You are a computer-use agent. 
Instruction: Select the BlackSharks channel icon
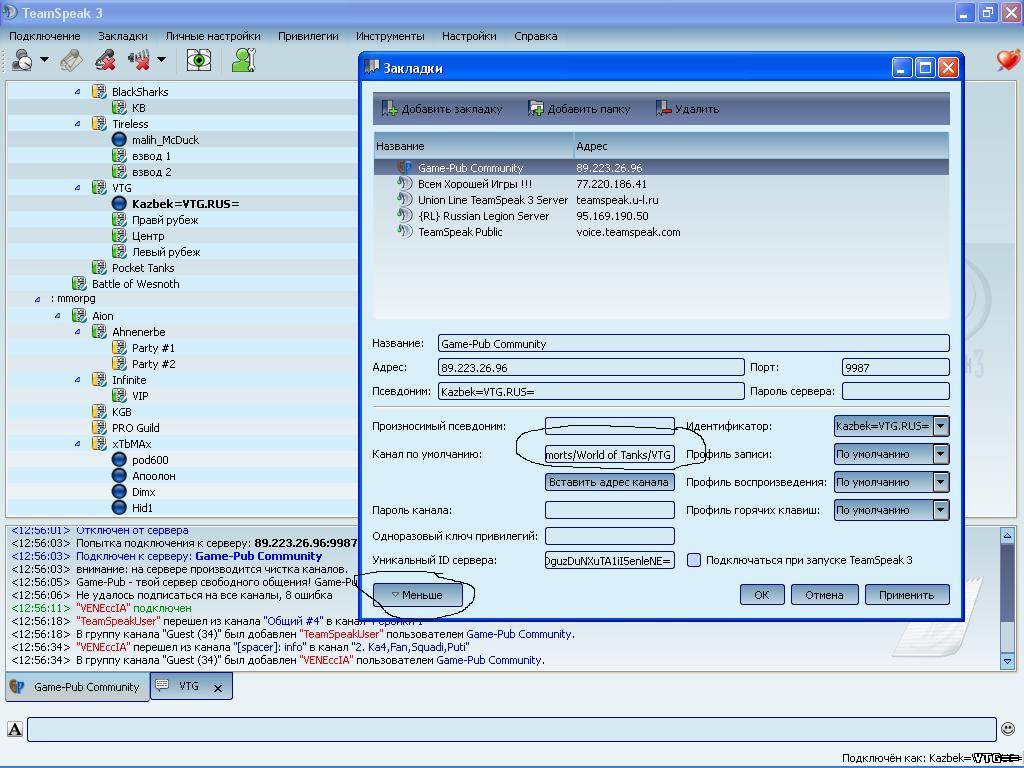99,91
